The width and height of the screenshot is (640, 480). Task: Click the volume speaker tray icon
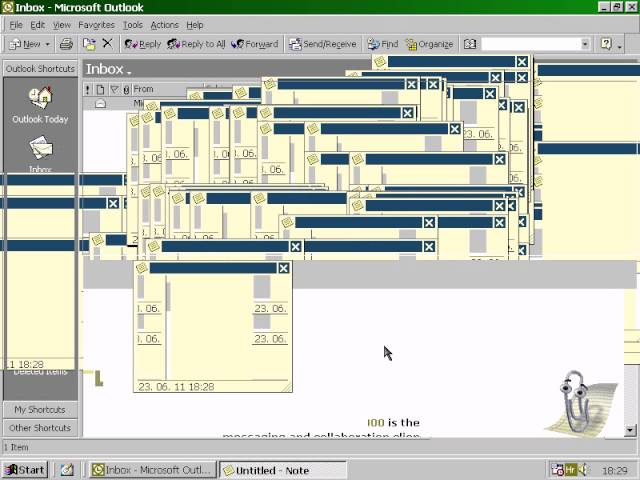pyautogui.click(x=584, y=470)
